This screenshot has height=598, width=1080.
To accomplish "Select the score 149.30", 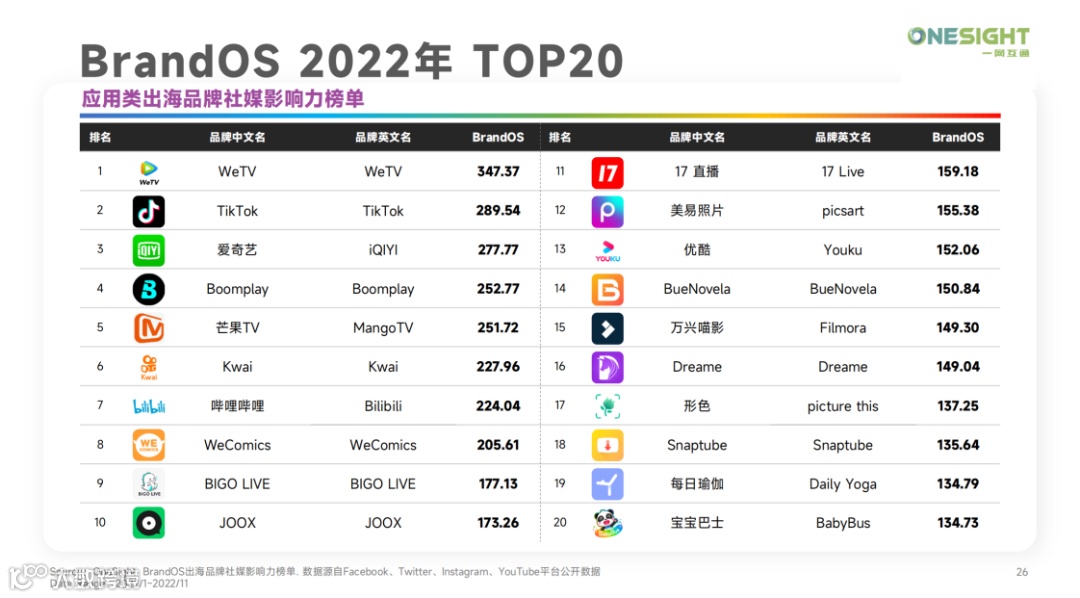I will click(x=958, y=328).
